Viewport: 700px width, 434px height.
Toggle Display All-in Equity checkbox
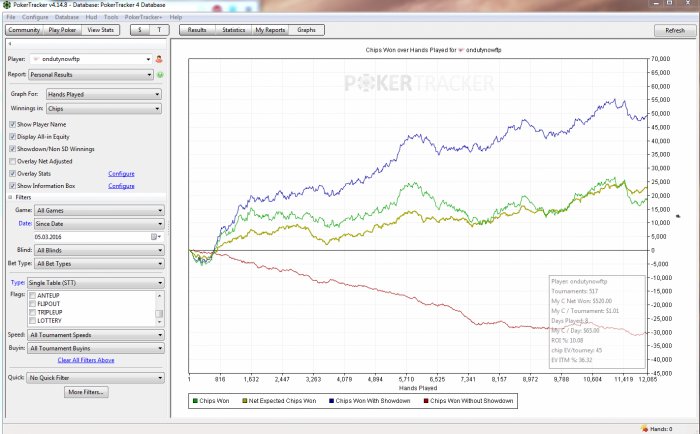(x=12, y=137)
